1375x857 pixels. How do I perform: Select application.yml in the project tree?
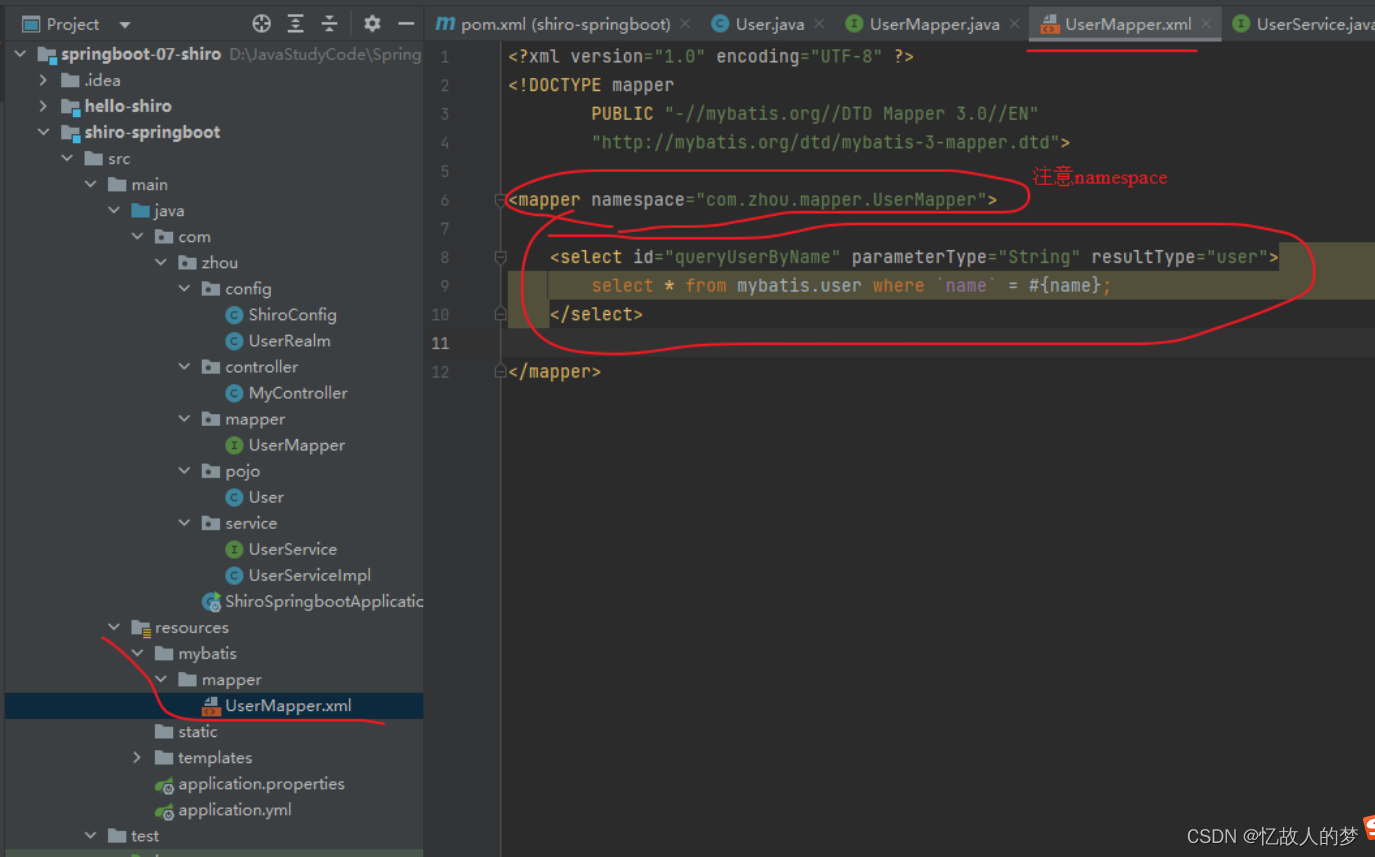point(234,810)
